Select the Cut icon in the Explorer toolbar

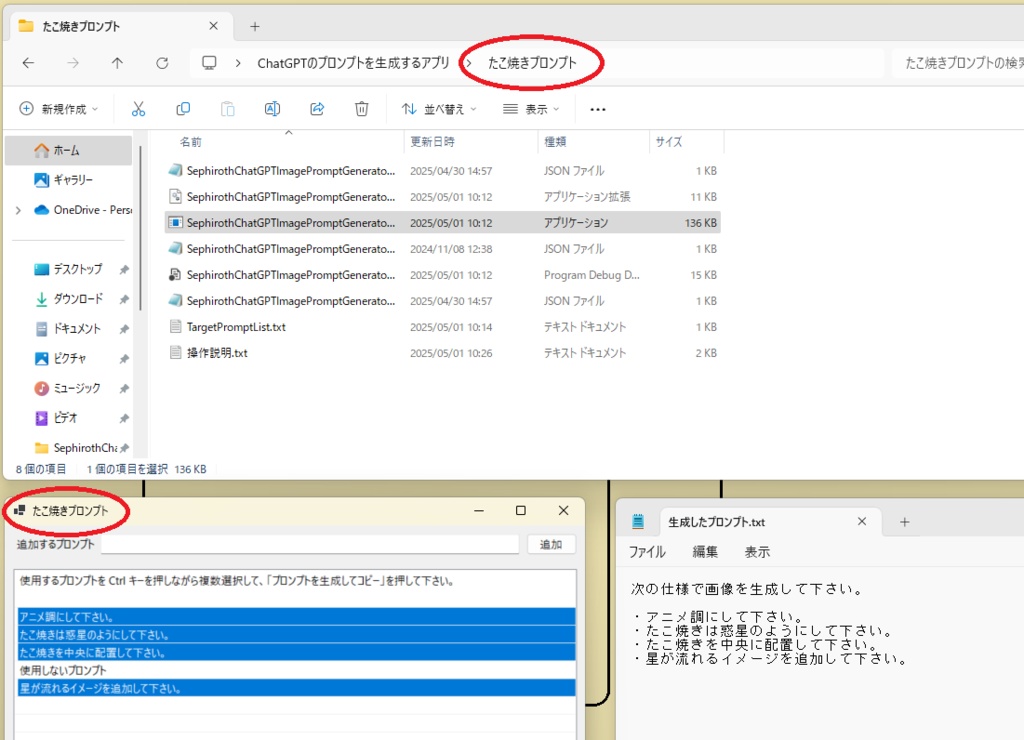point(139,108)
